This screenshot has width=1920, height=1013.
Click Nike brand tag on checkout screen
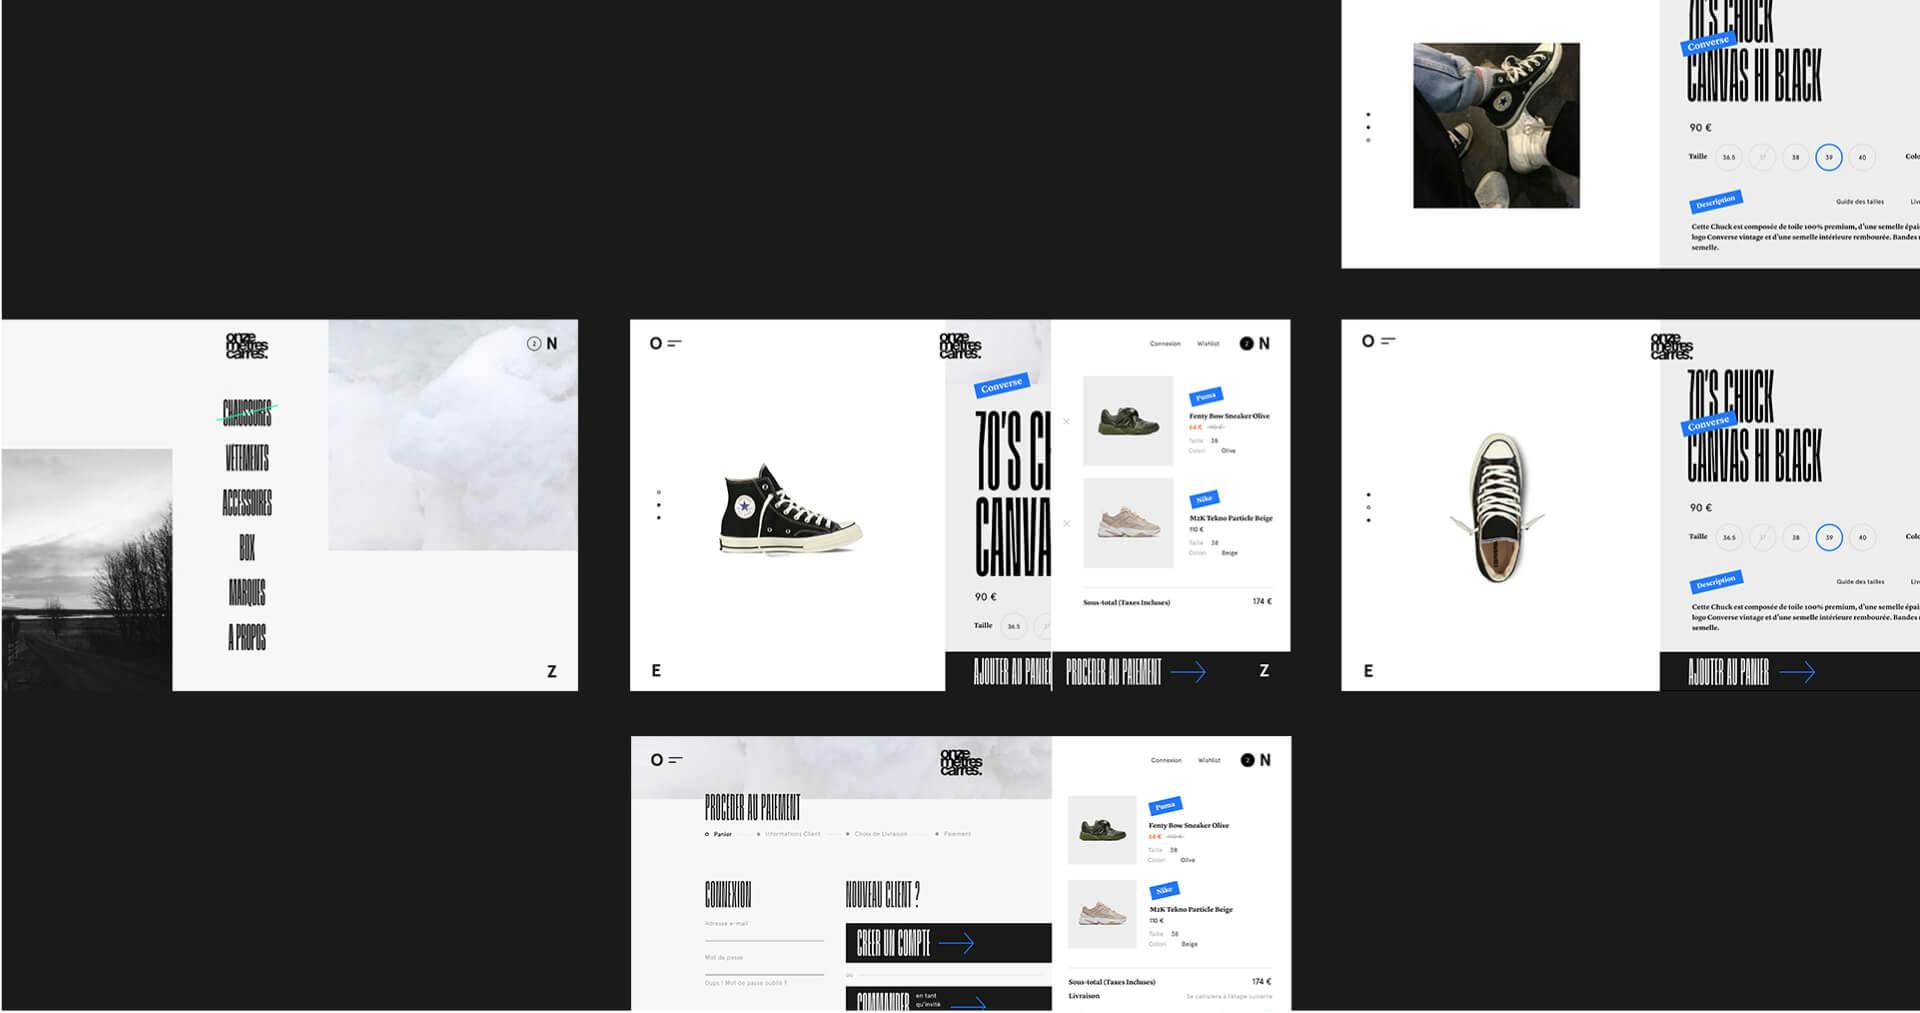[1164, 890]
